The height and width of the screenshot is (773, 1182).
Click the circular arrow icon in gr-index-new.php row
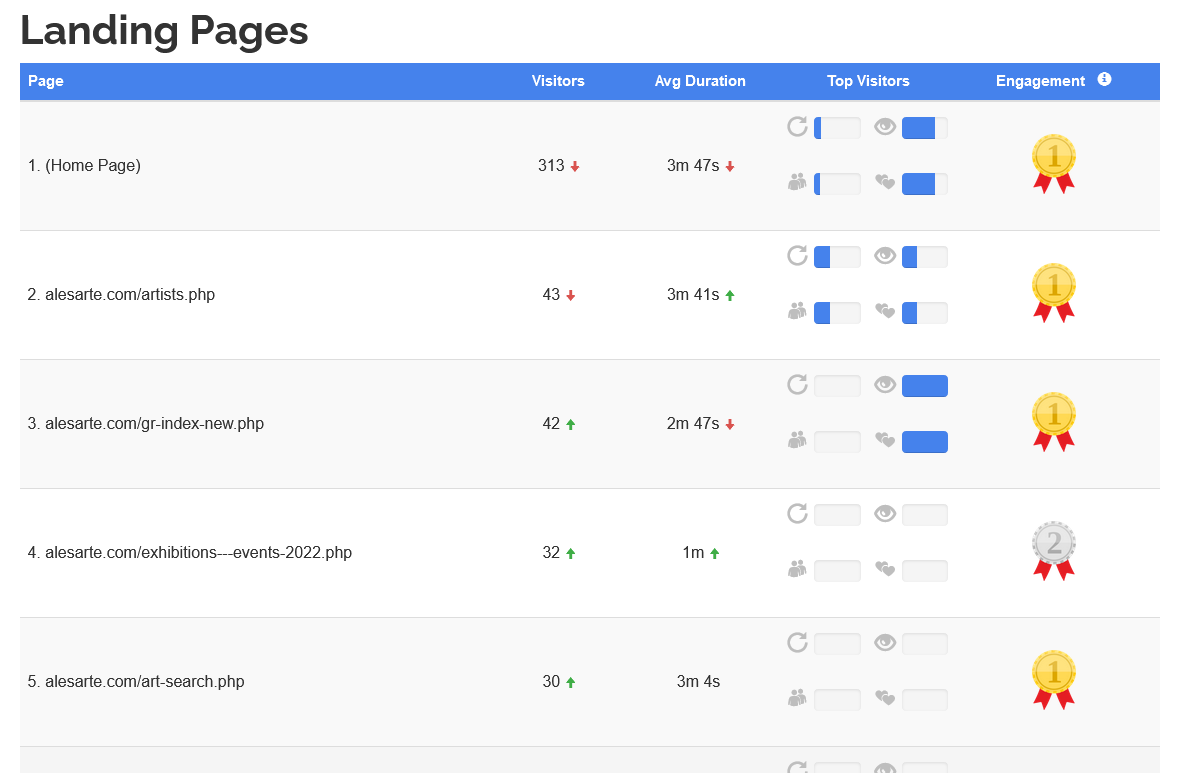797,385
